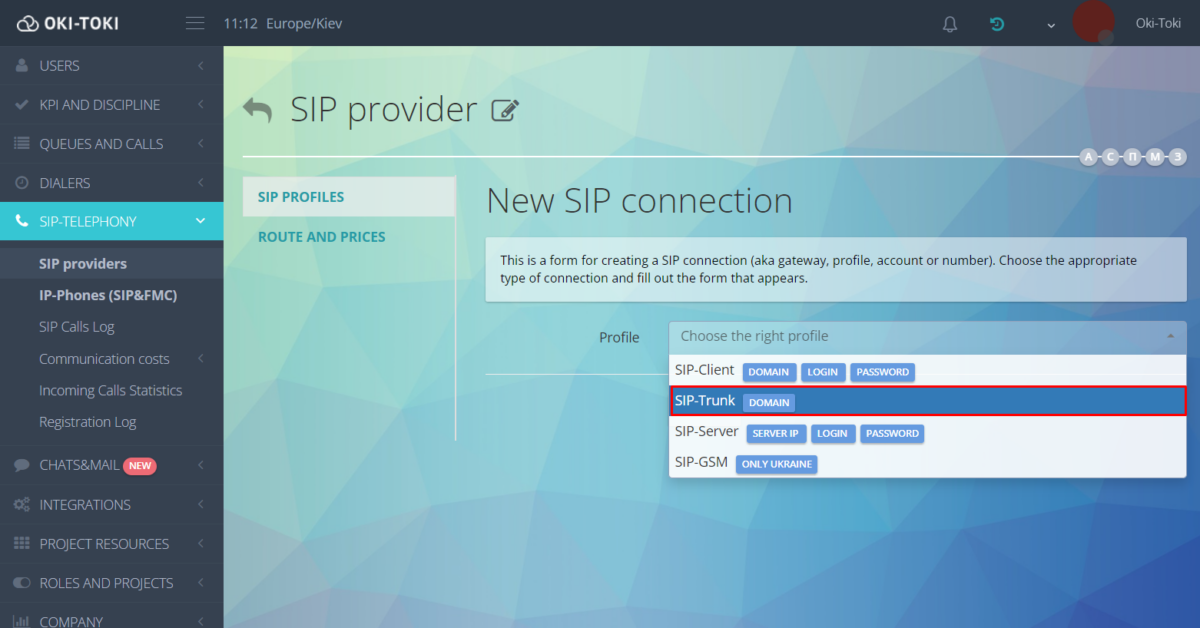Click the edit pencil icon next to SIP provider

[x=506, y=110]
